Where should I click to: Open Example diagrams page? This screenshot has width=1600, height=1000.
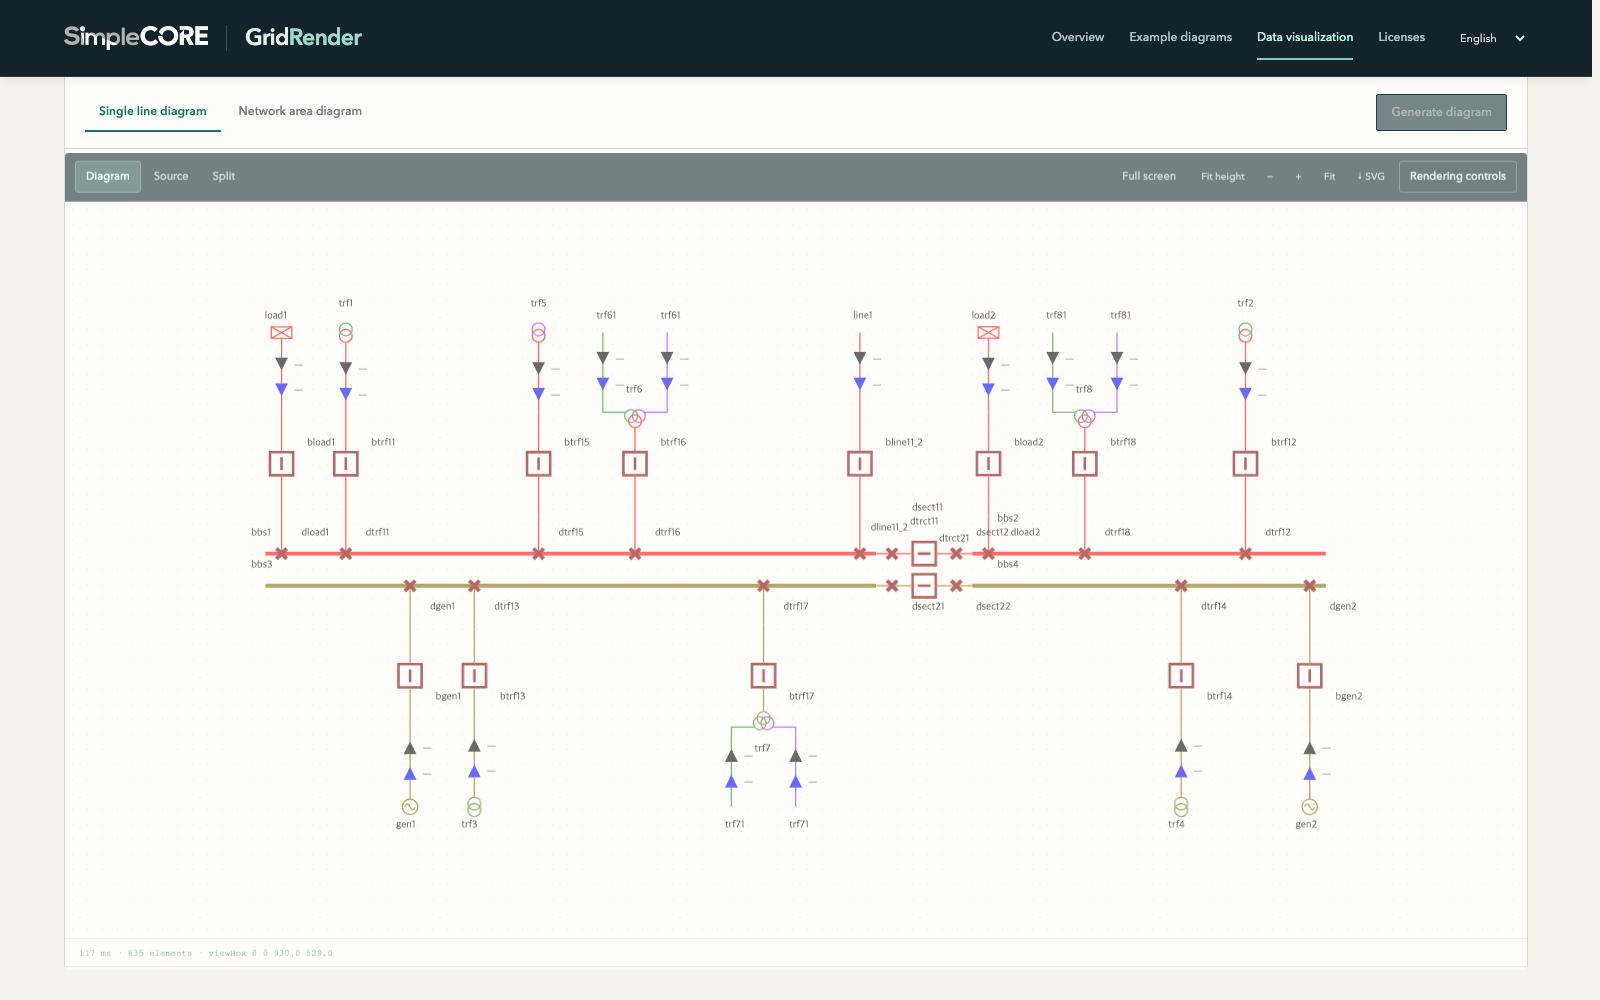click(x=1180, y=37)
